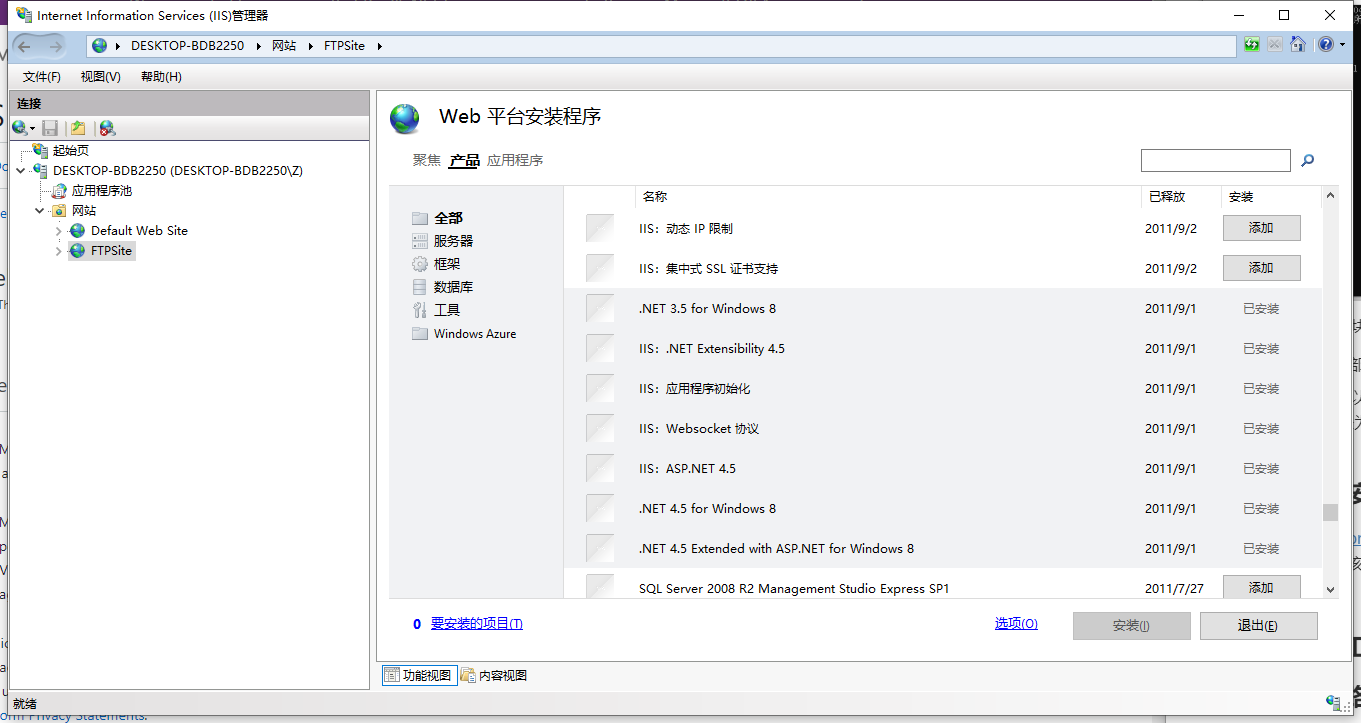This screenshot has width=1361, height=723.
Task: Click the IIS: ASP.NET 4.5 product name
Action: pyautogui.click(x=687, y=469)
